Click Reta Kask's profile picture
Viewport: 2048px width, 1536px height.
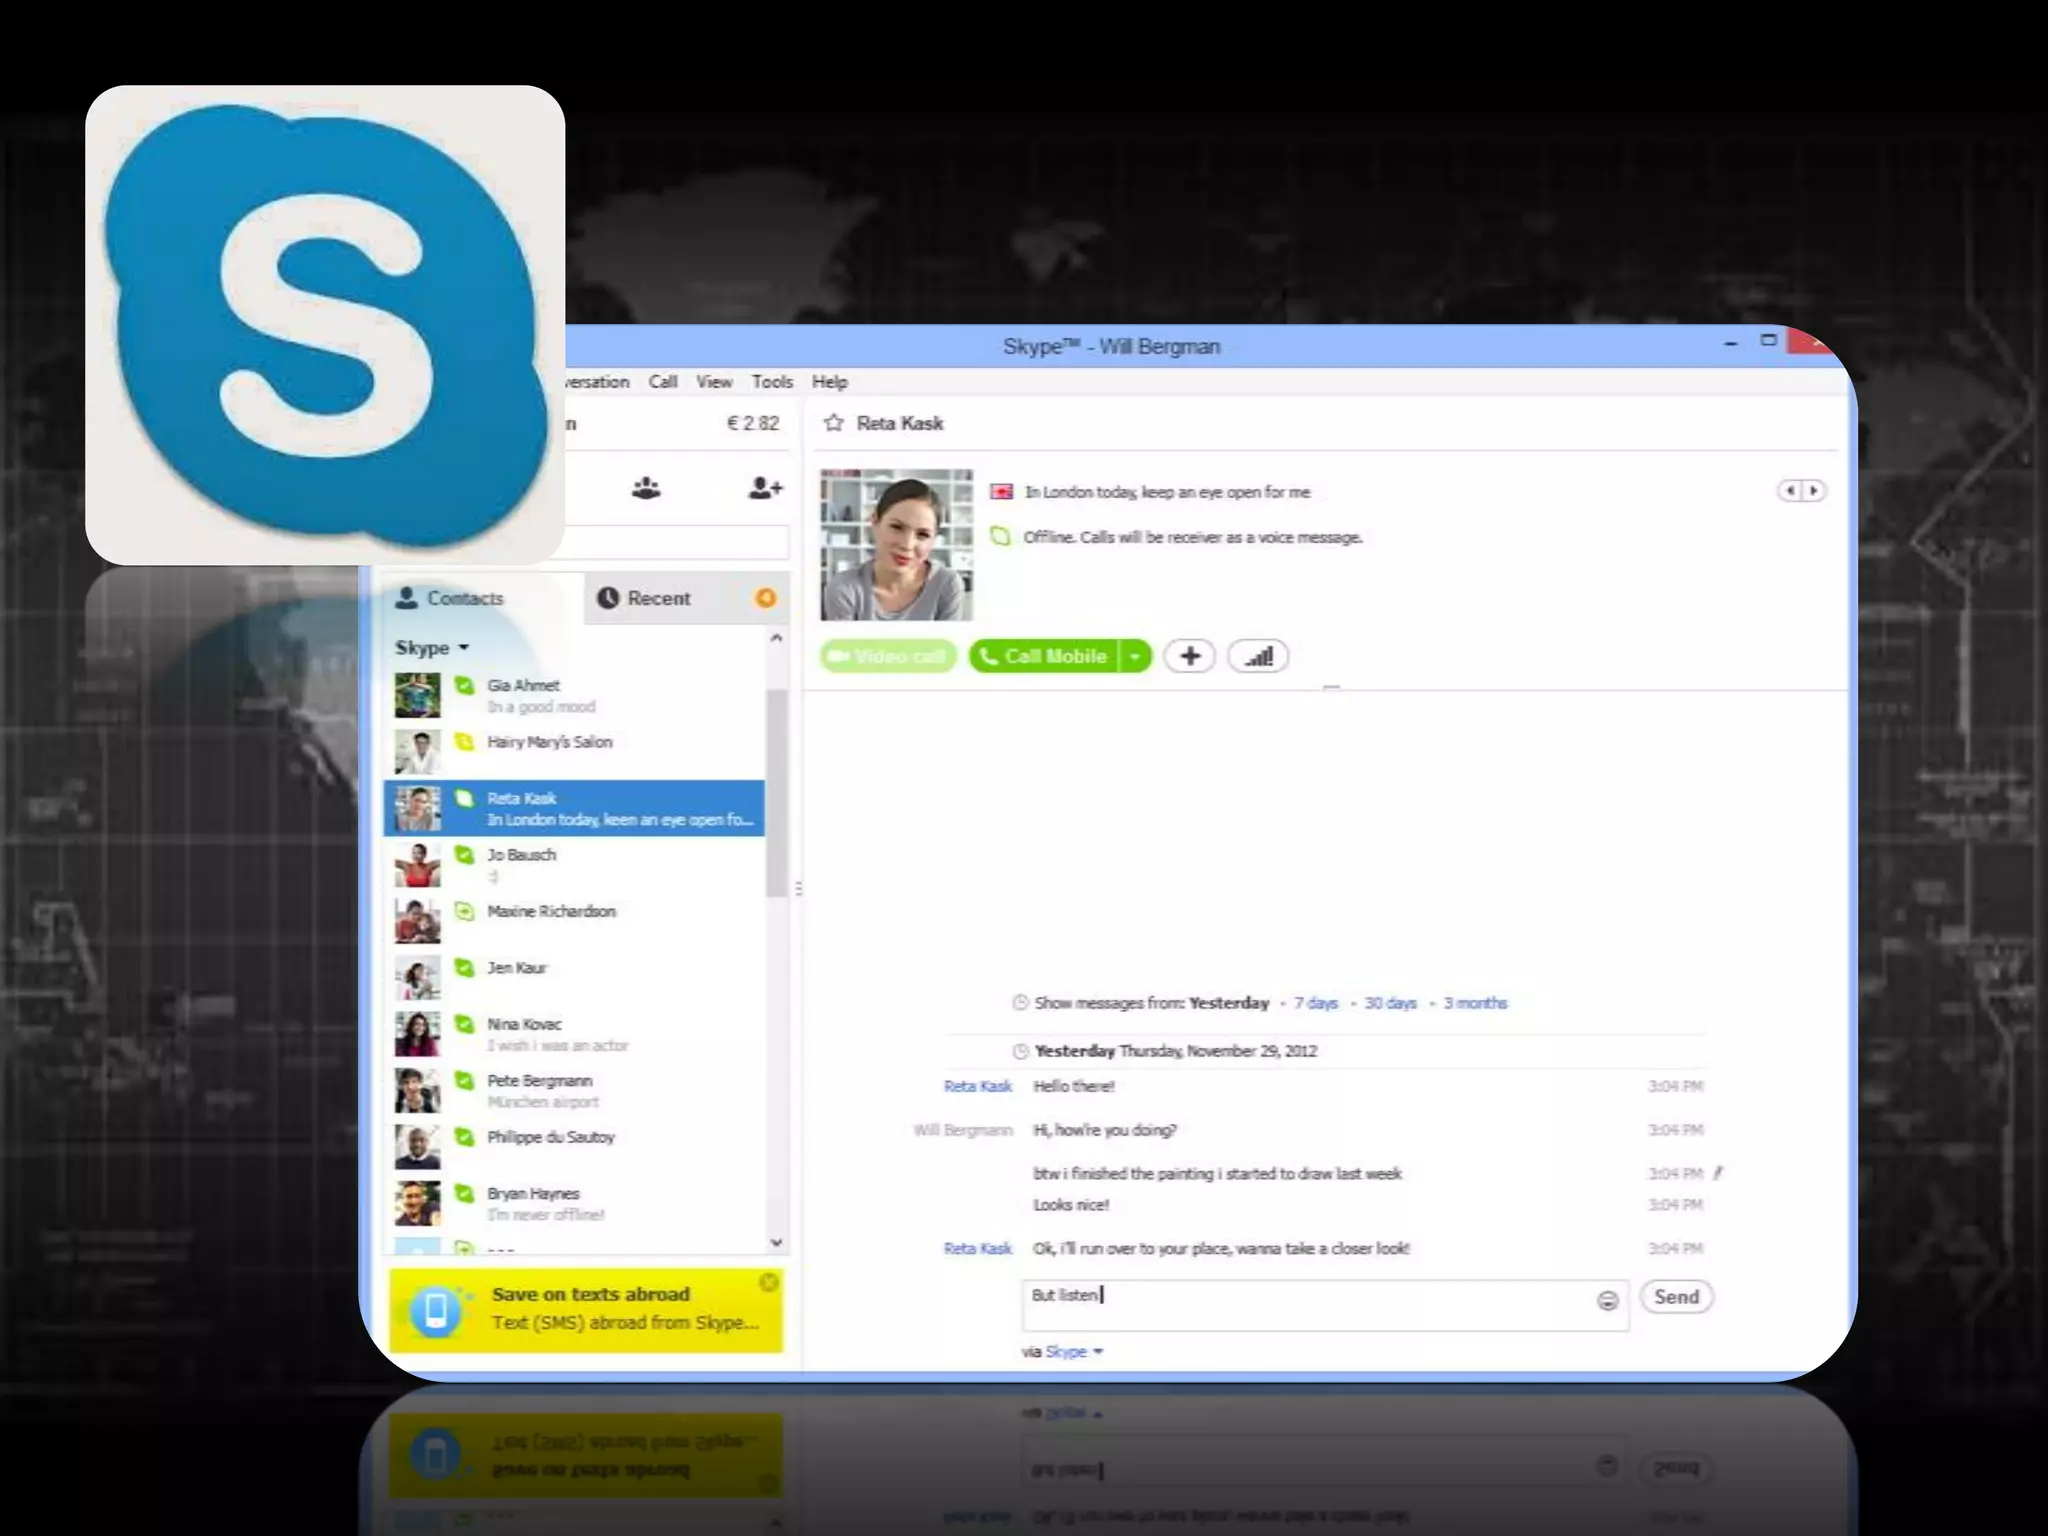coord(896,544)
